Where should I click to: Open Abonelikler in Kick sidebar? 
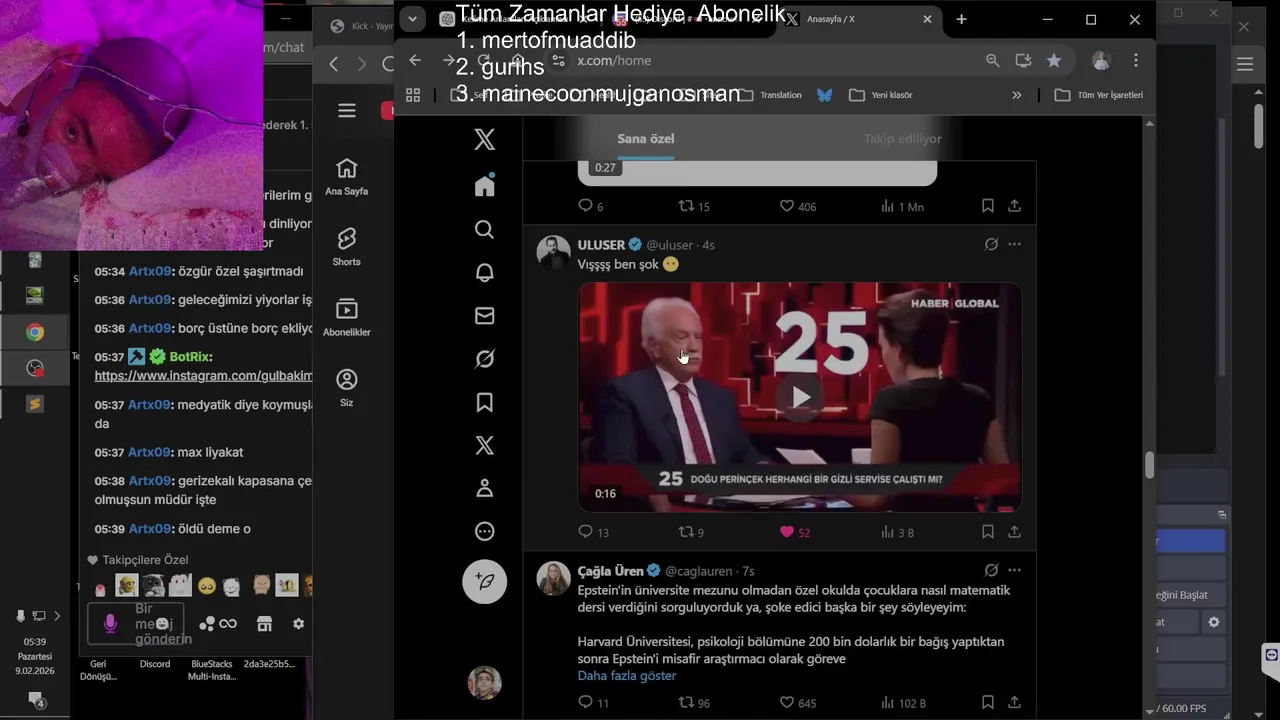(347, 318)
